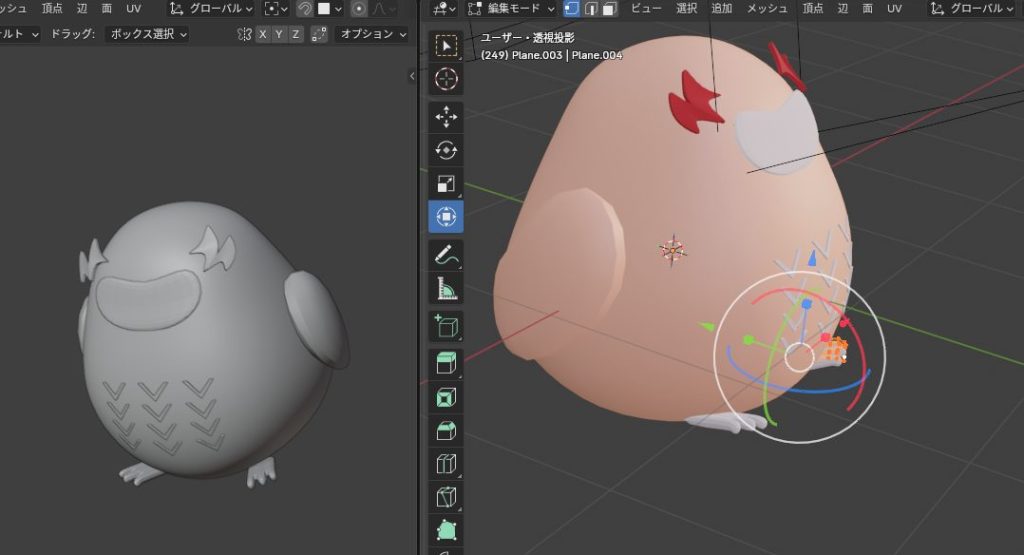Pick the Scale tool
This screenshot has width=1024, height=555.
pyautogui.click(x=446, y=183)
